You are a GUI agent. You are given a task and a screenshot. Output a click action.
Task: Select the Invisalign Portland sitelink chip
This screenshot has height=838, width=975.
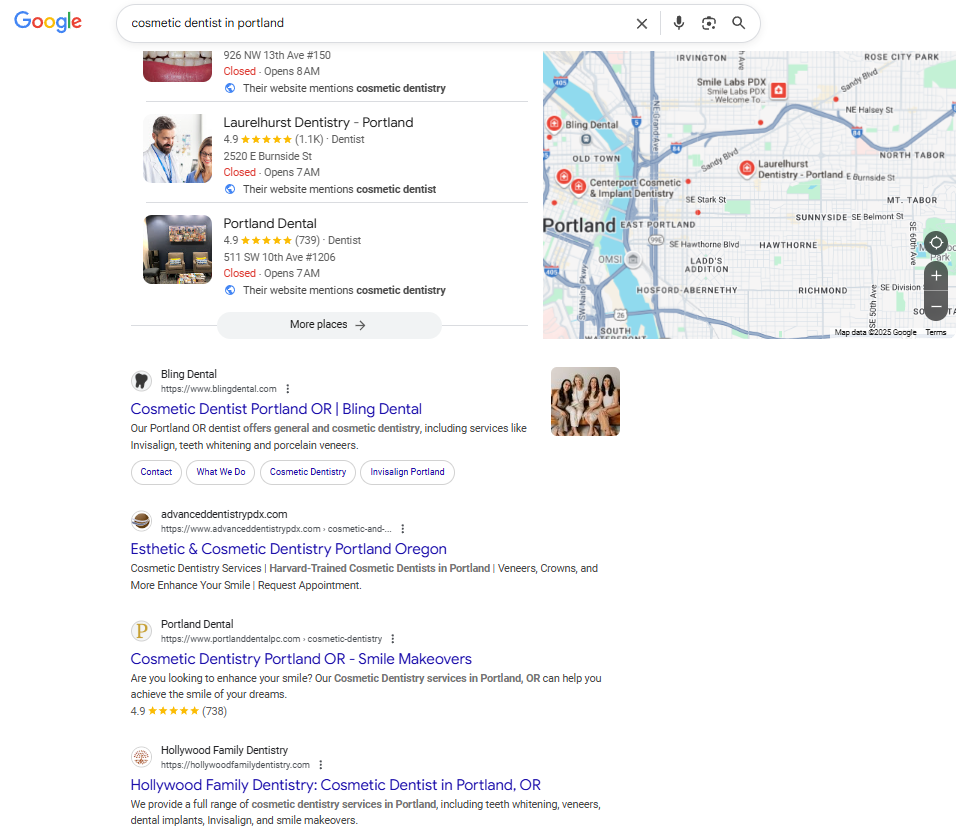pos(407,472)
